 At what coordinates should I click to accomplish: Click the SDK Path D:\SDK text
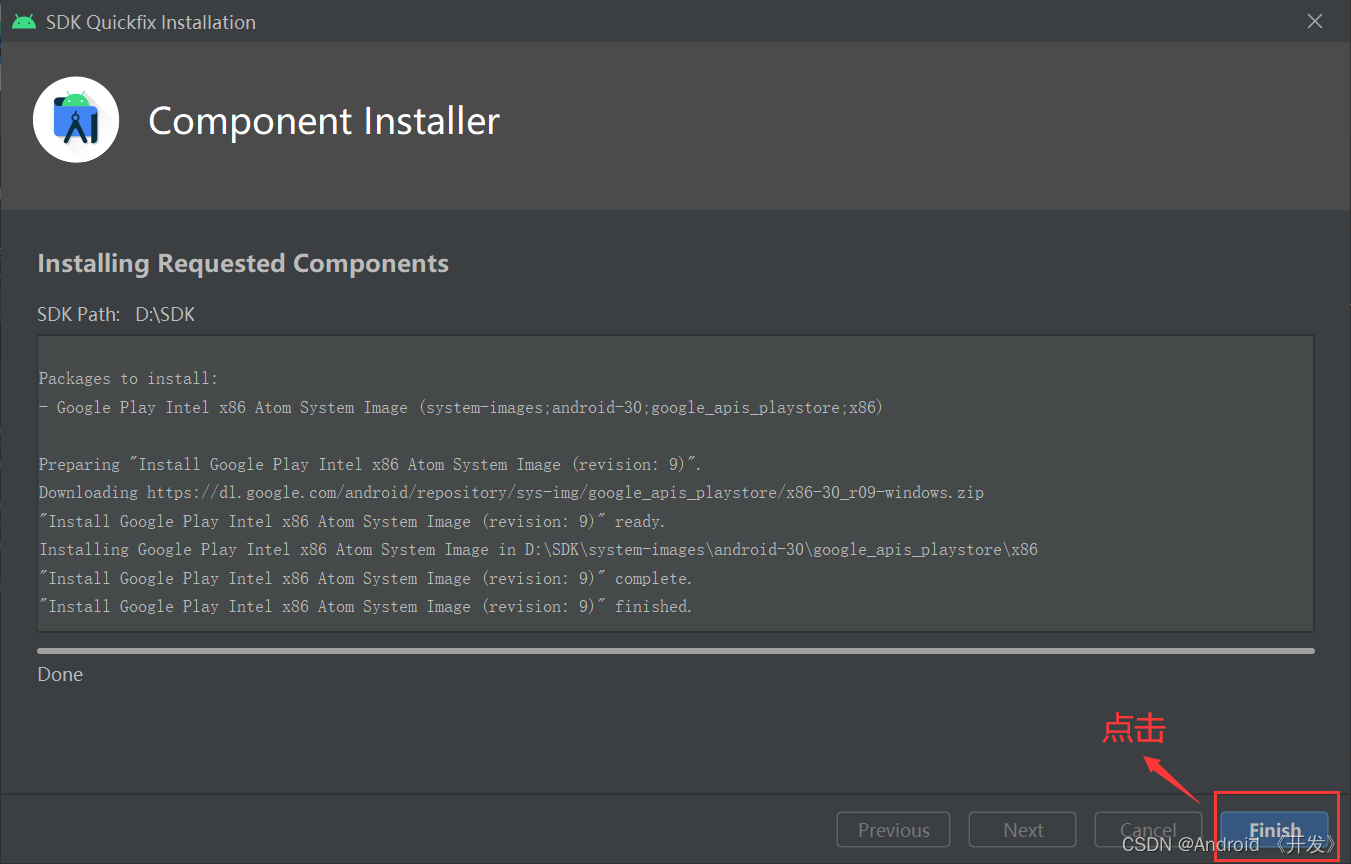116,314
